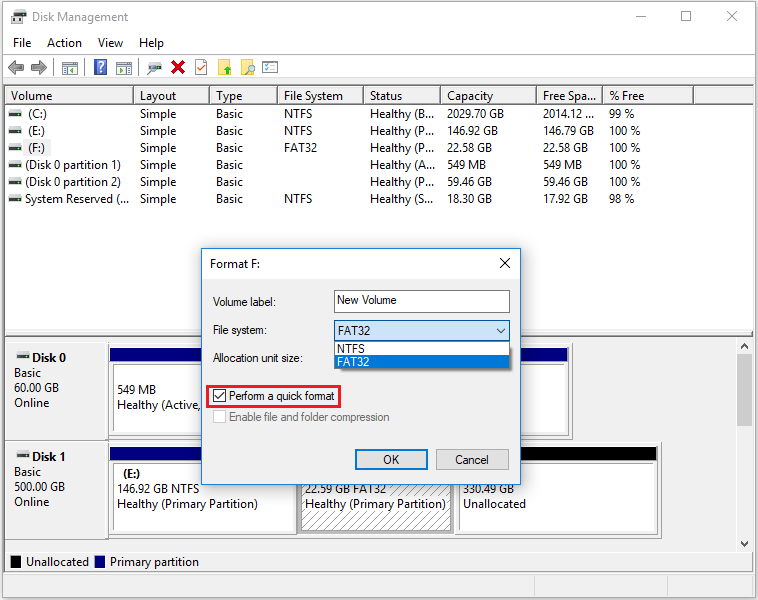Click the Disk Management title bar icon
758x600 pixels.
click(18, 17)
